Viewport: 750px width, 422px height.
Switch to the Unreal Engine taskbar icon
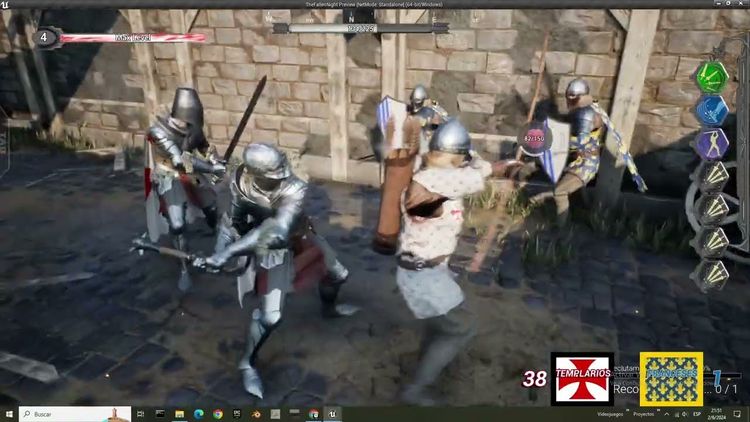point(332,414)
